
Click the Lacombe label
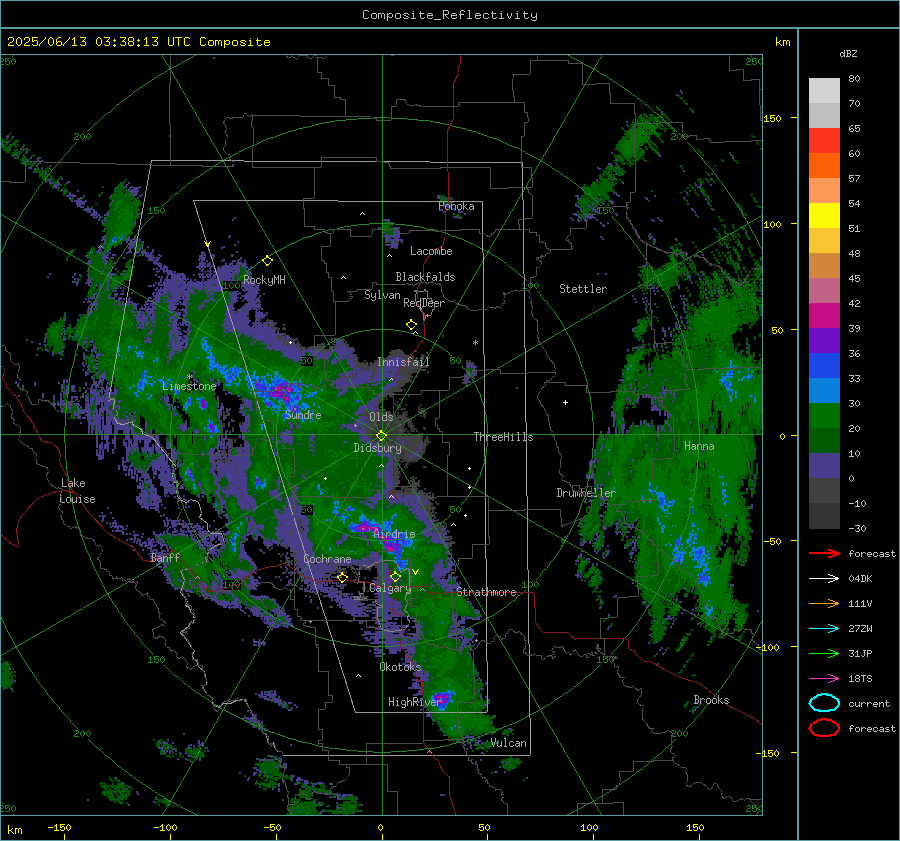431,251
